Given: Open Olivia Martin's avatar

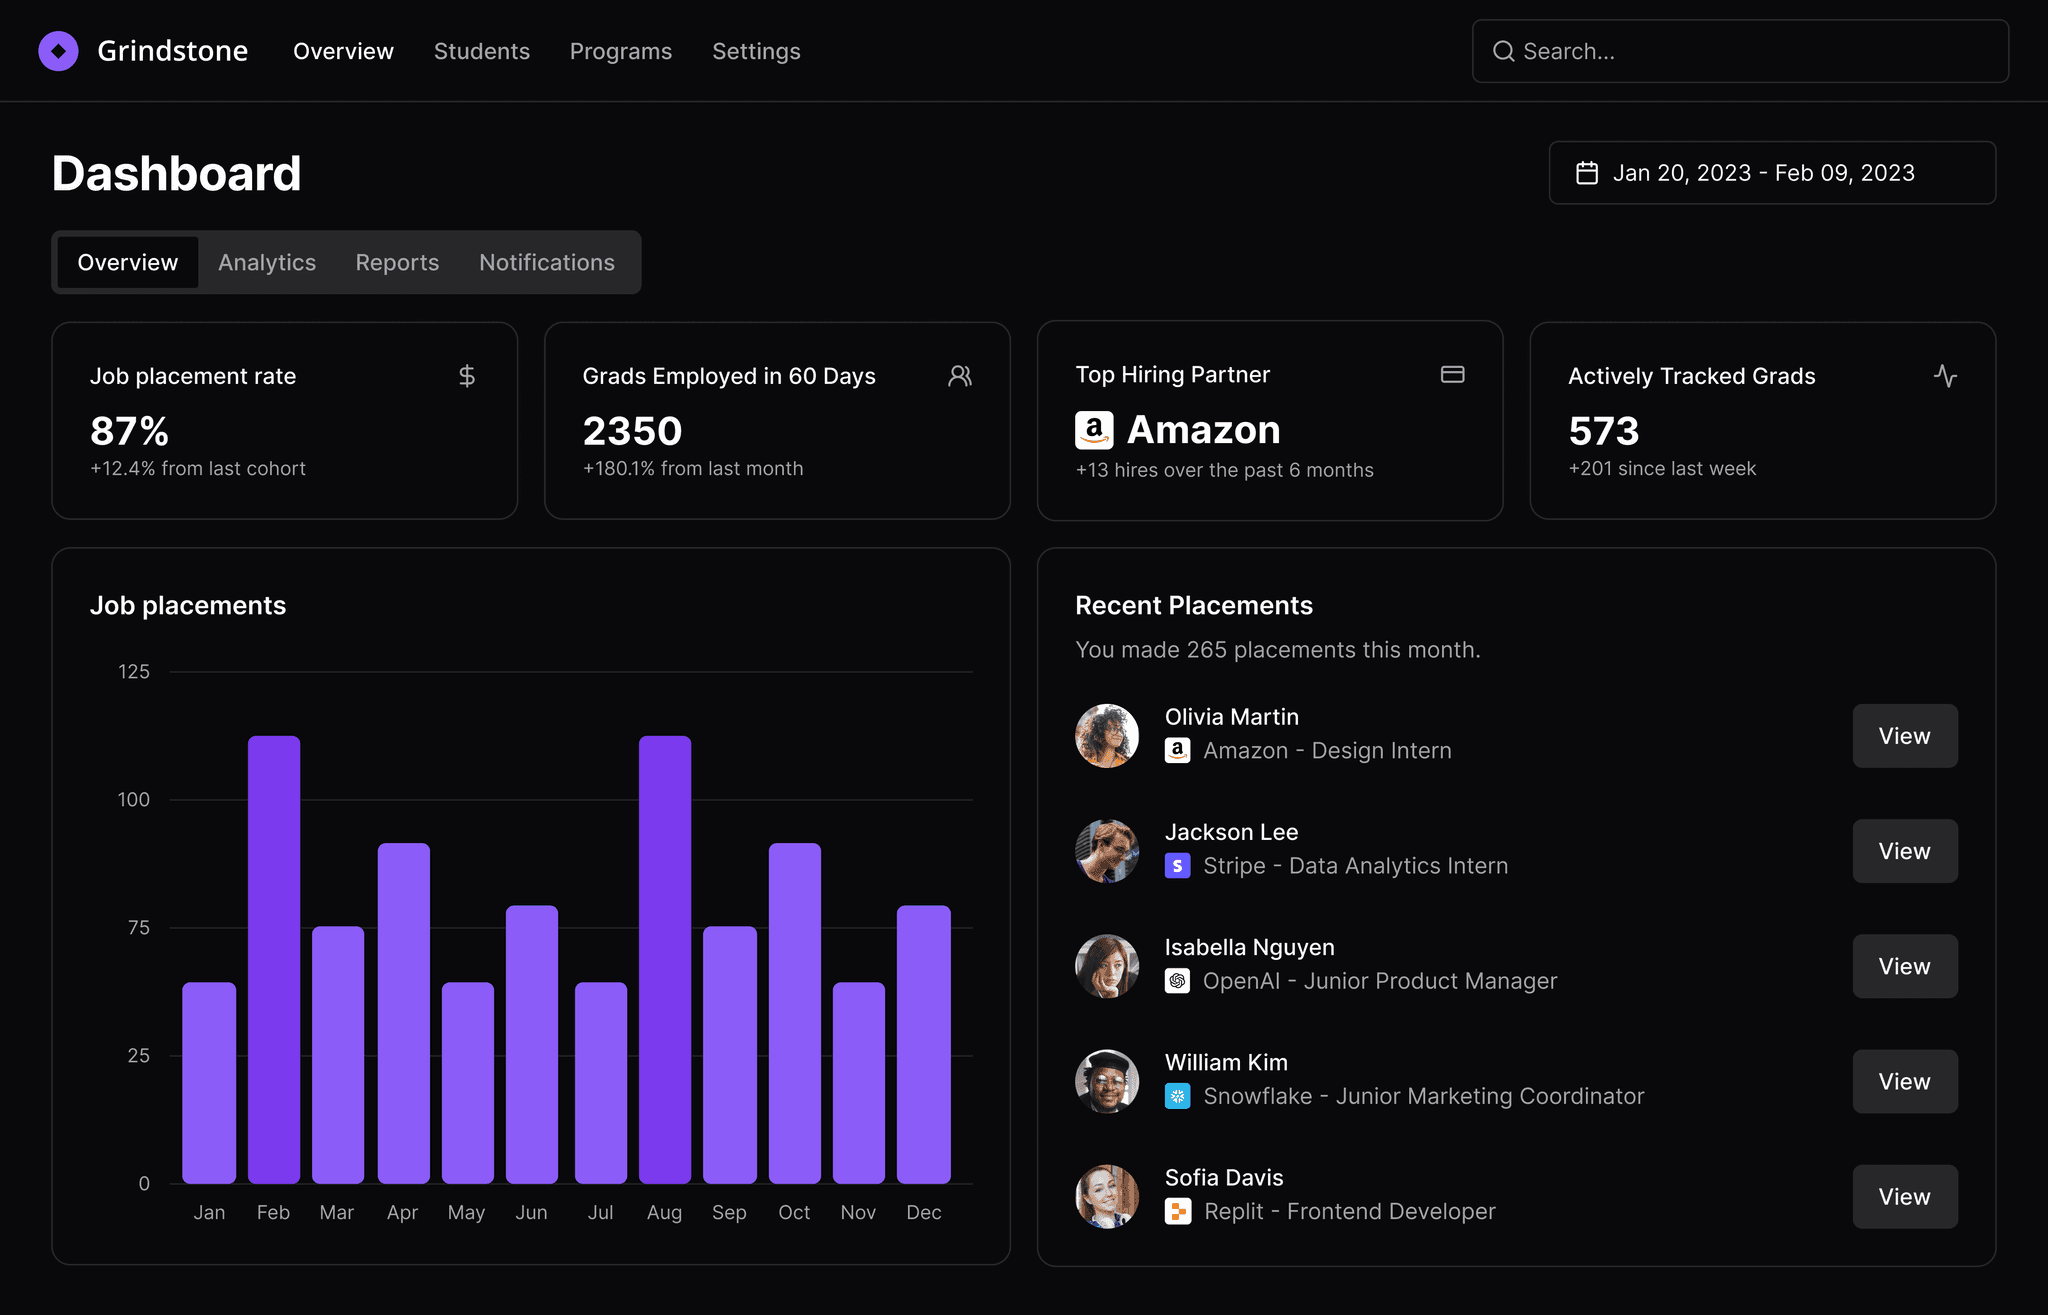Looking at the screenshot, I should click(1107, 736).
